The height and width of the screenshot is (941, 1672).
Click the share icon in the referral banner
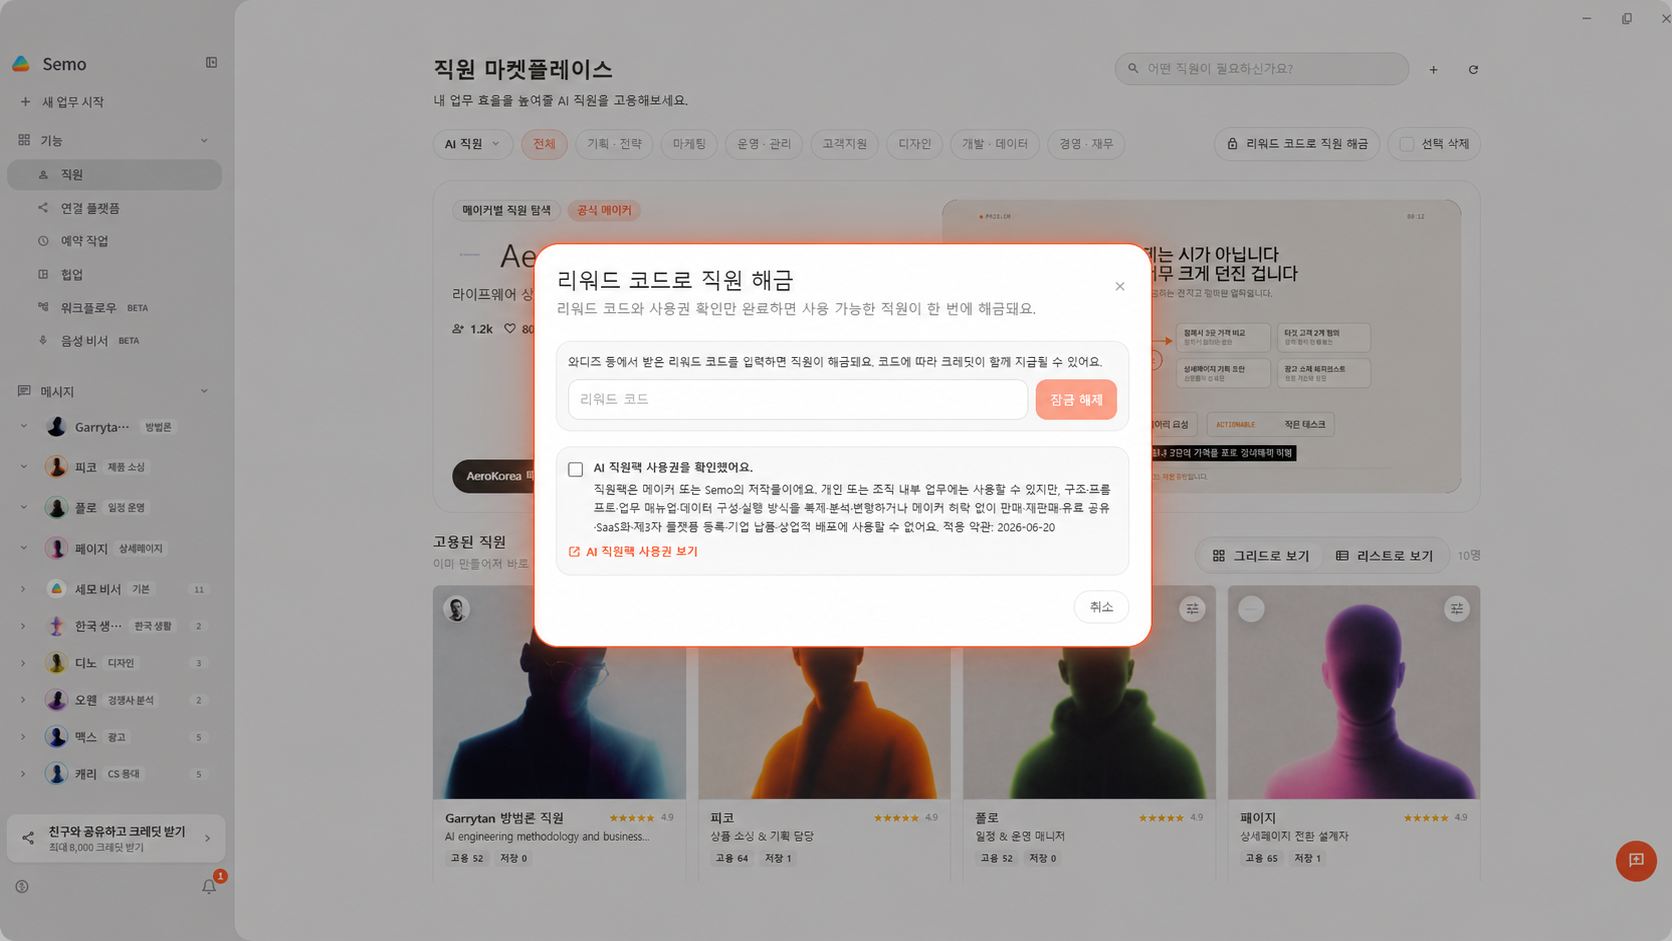28,838
